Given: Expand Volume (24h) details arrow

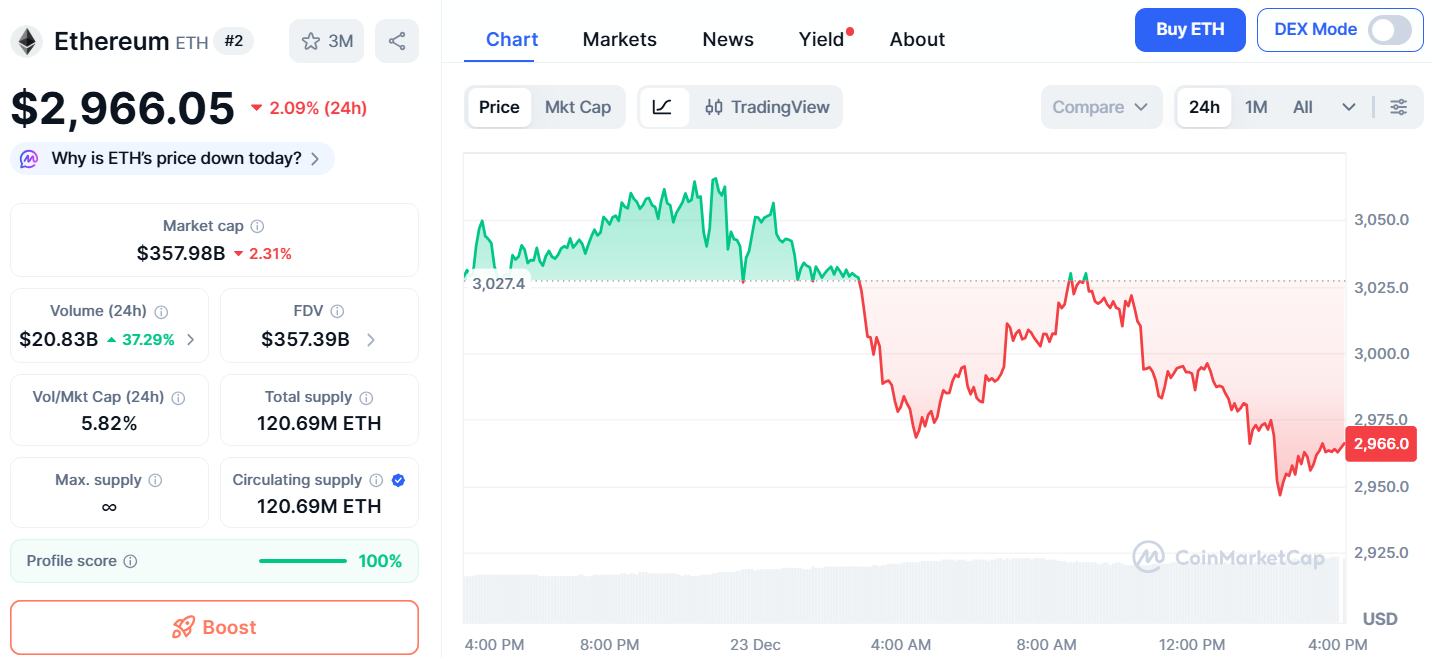Looking at the screenshot, I should [190, 340].
